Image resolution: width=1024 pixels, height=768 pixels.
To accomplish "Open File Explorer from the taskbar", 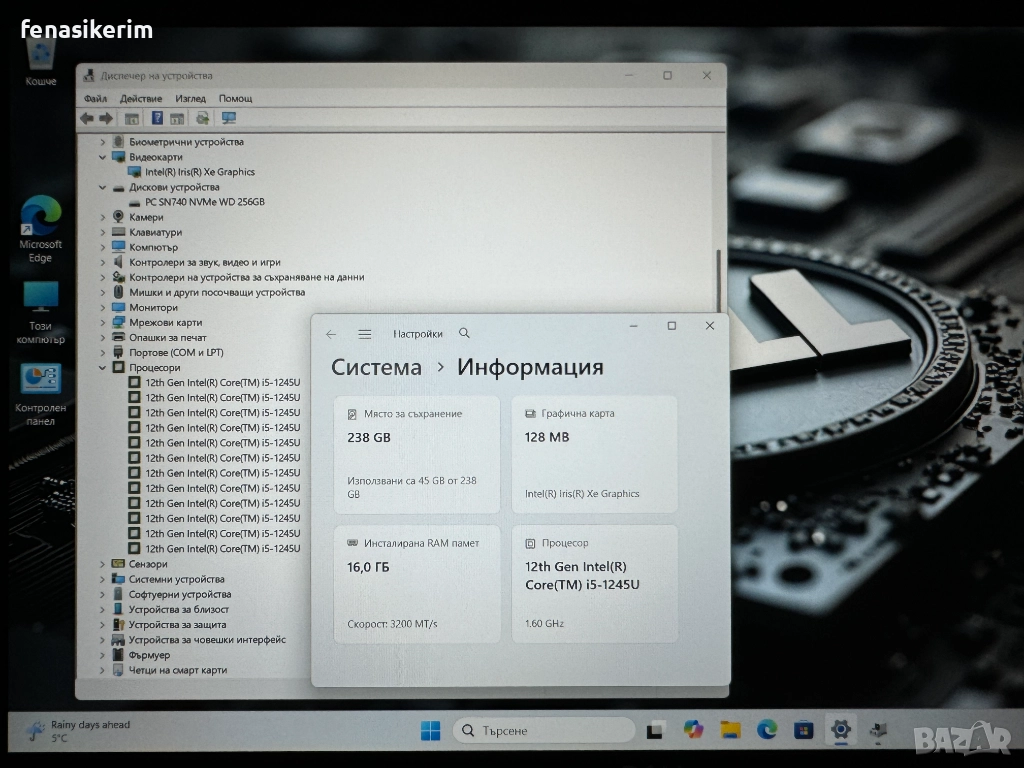I will [730, 730].
